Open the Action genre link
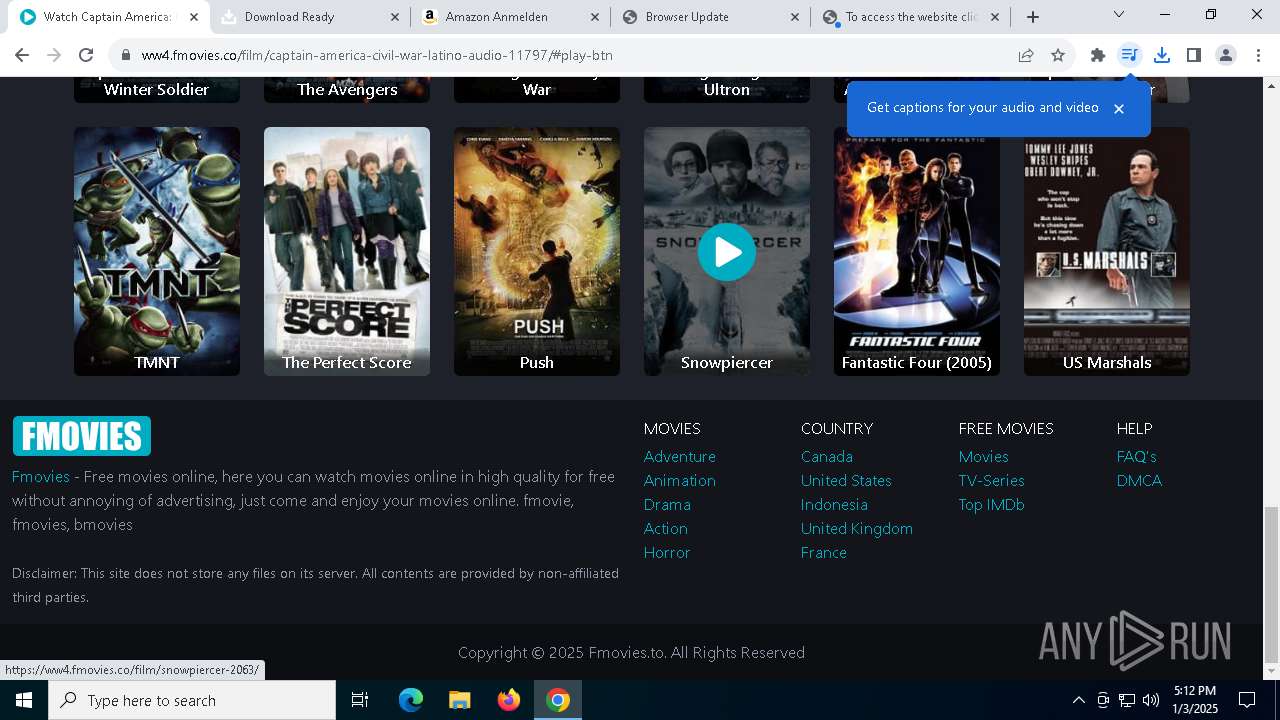 click(666, 528)
